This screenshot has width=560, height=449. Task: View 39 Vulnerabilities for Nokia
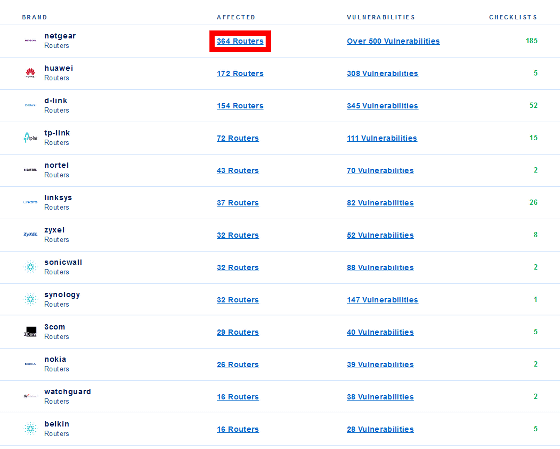[x=380, y=364]
